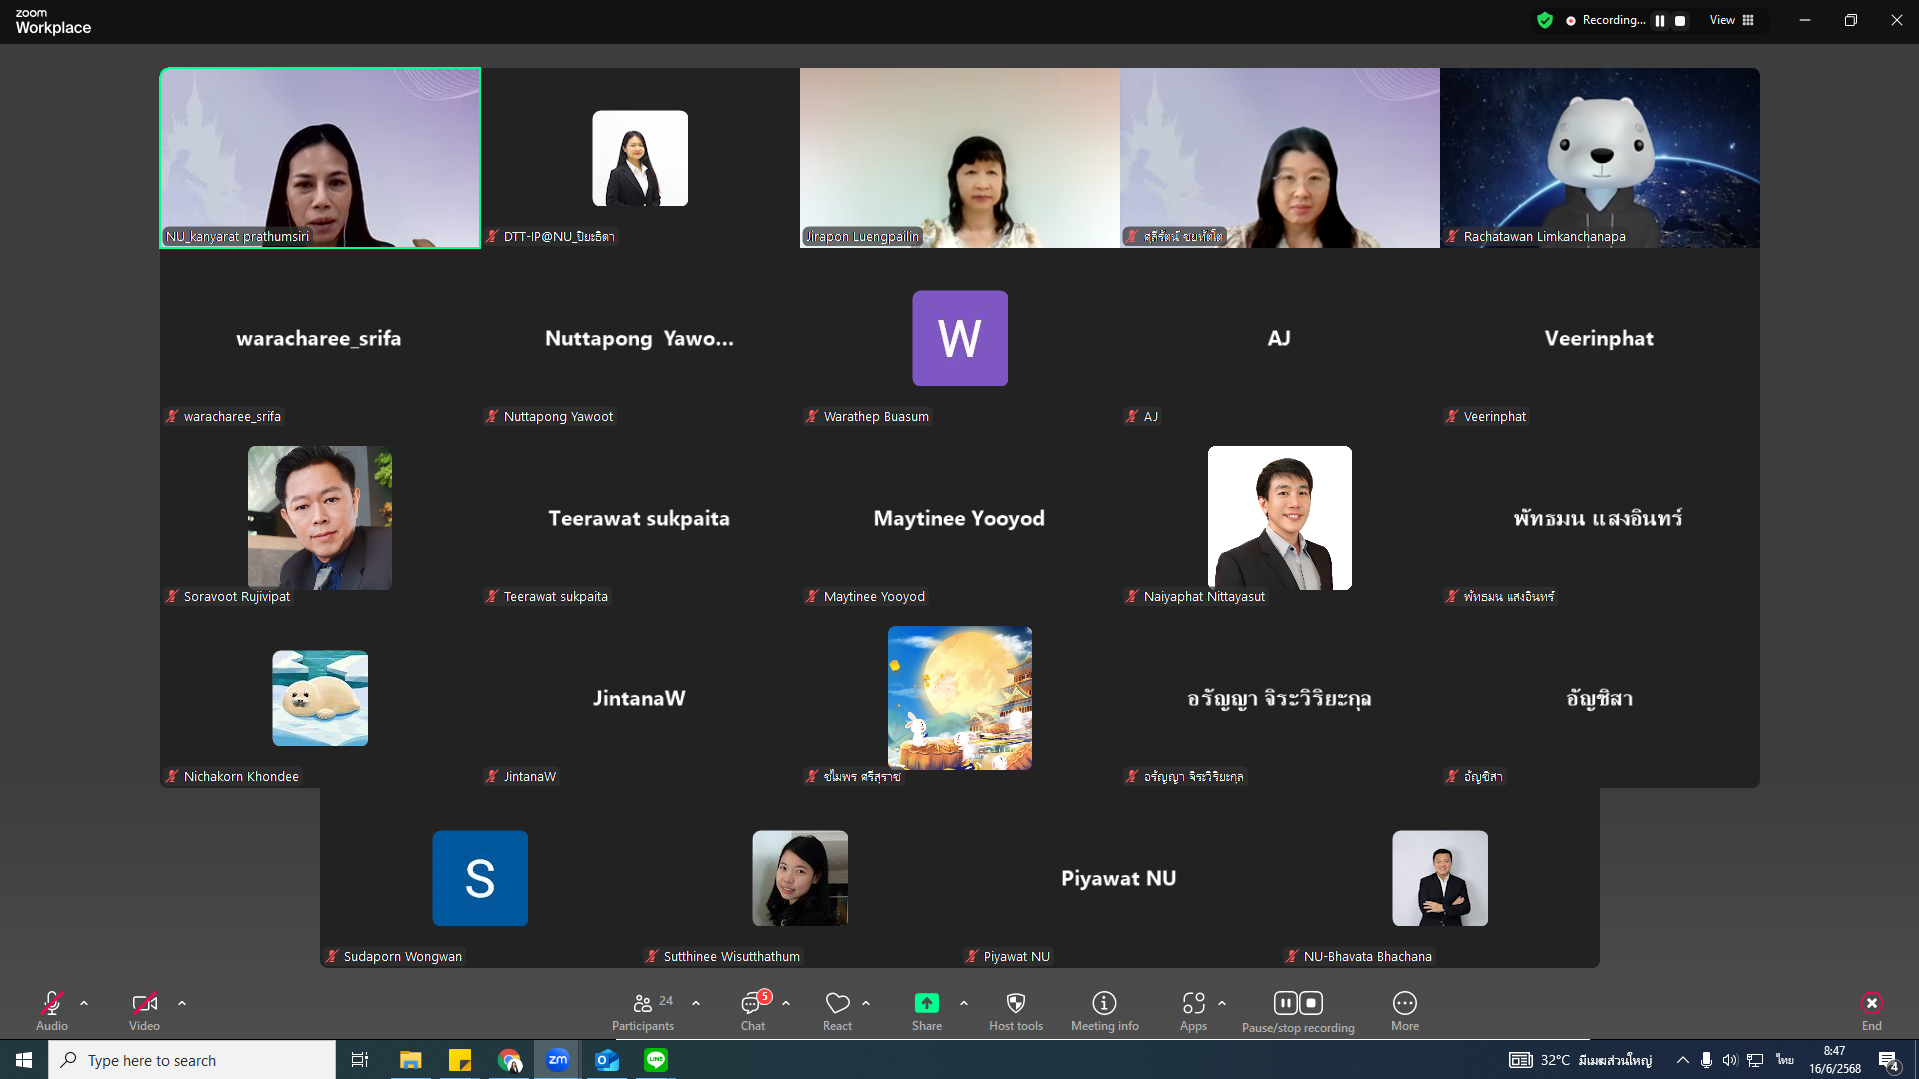Click the Windows taskbar search box
This screenshot has width=1919, height=1079.
192,1060
